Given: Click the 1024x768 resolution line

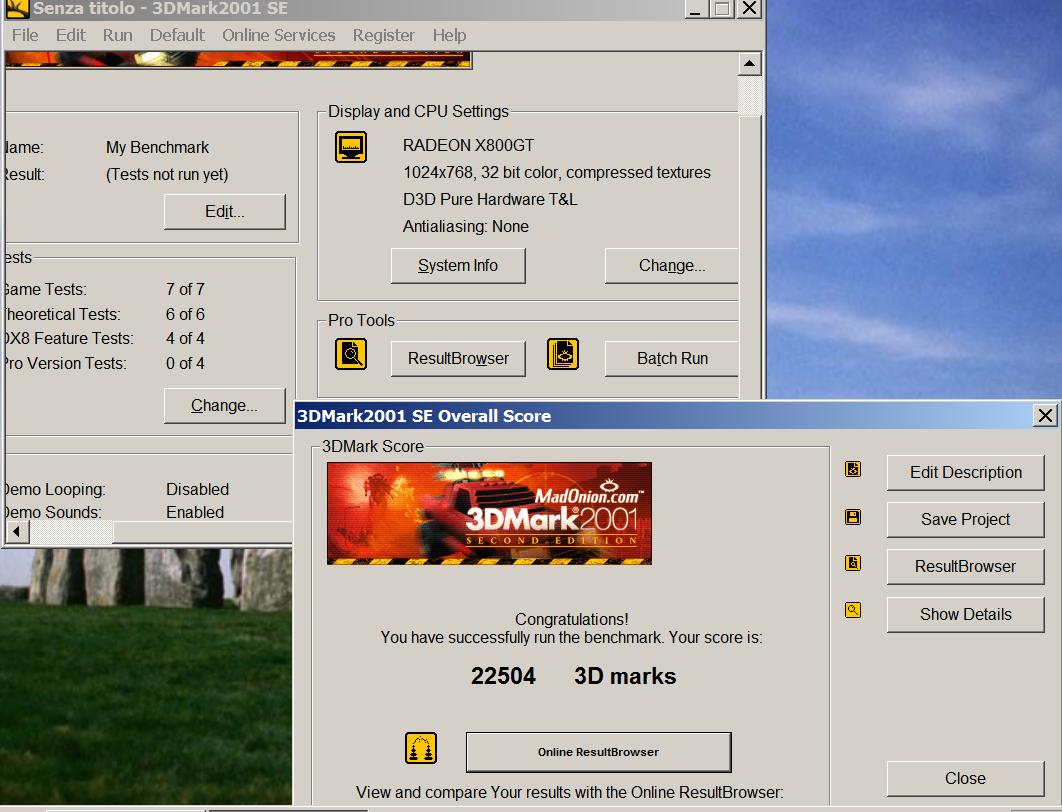Looking at the screenshot, I should [x=557, y=173].
